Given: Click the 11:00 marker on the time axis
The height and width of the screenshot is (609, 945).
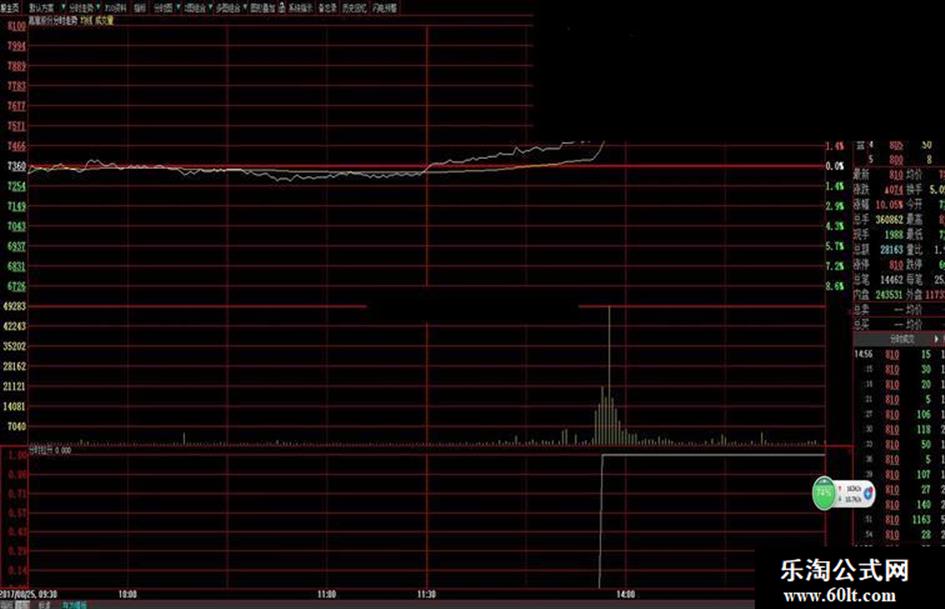Looking at the screenshot, I should pyautogui.click(x=327, y=594).
